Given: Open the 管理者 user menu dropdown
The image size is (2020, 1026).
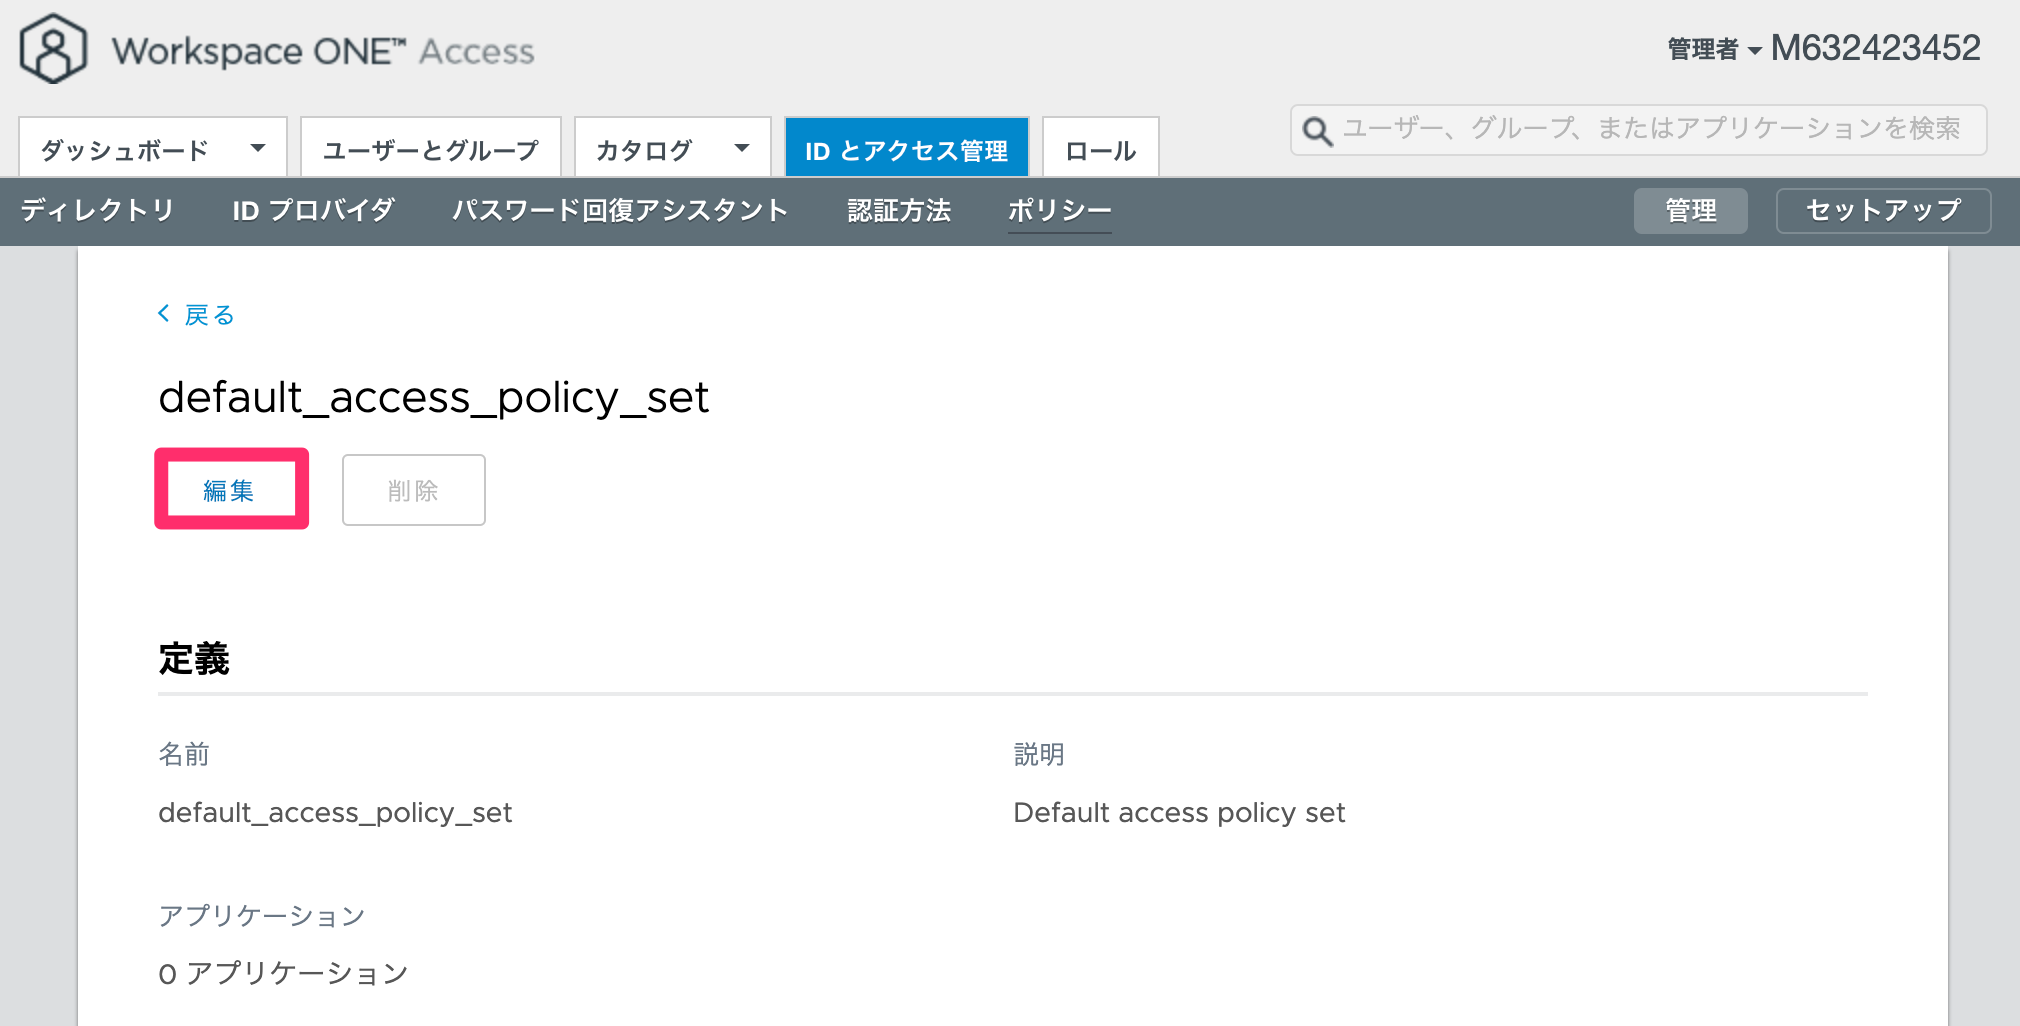Looking at the screenshot, I should [1714, 49].
